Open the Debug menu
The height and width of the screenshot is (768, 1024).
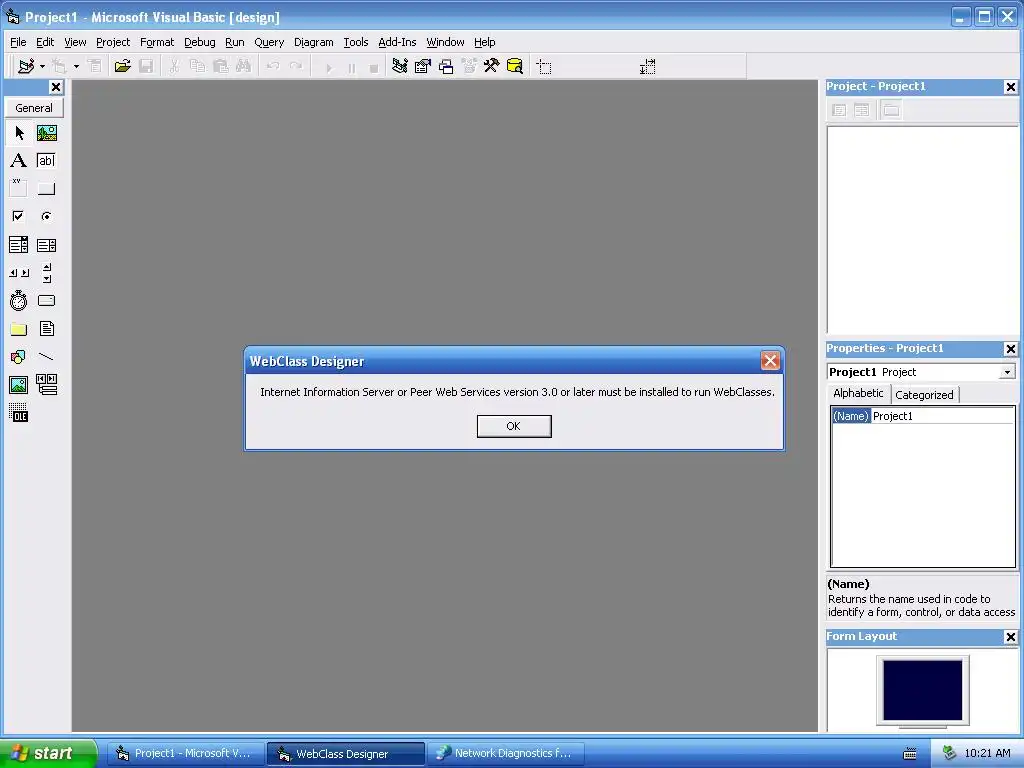click(199, 42)
